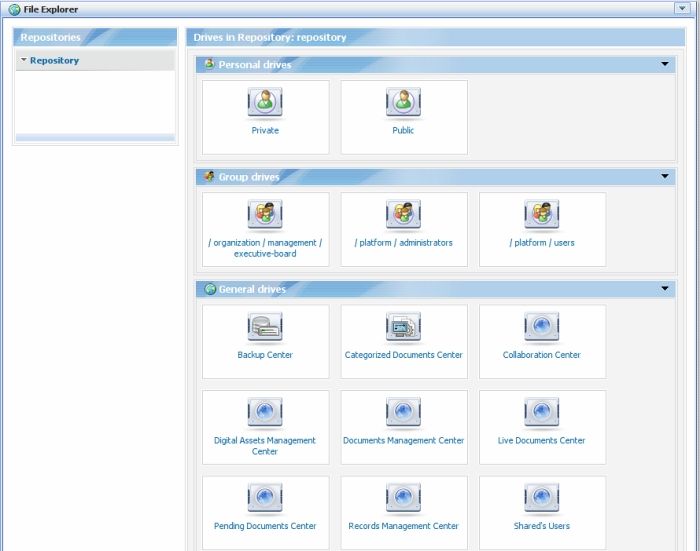Open the Documents Management Center icon
The height and width of the screenshot is (551, 700).
[404, 413]
